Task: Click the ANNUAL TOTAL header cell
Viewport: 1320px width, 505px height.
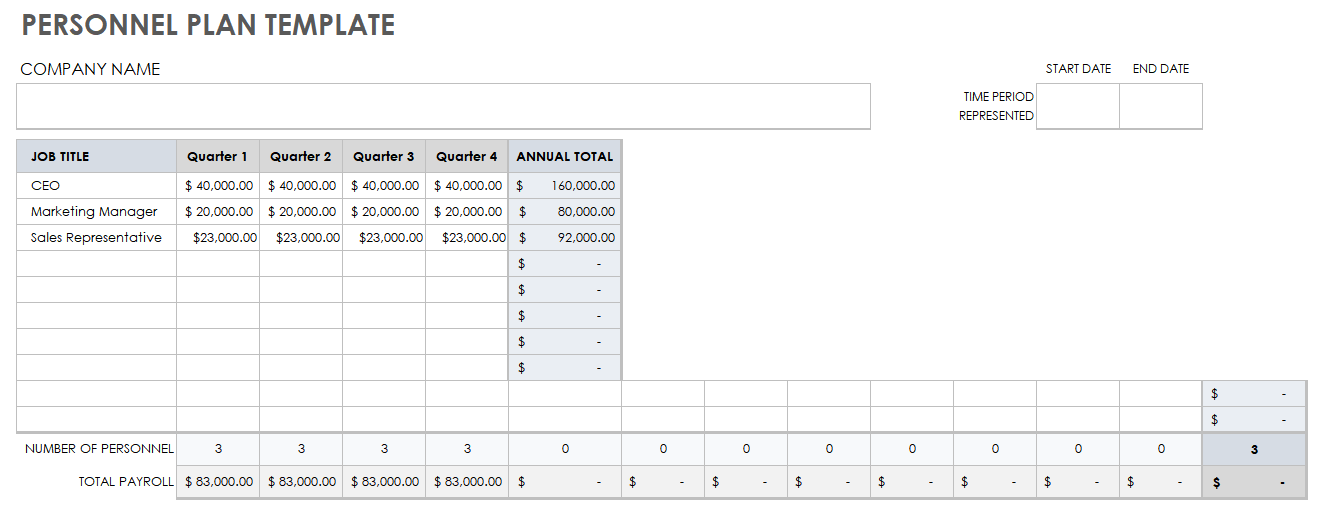Action: [x=565, y=157]
